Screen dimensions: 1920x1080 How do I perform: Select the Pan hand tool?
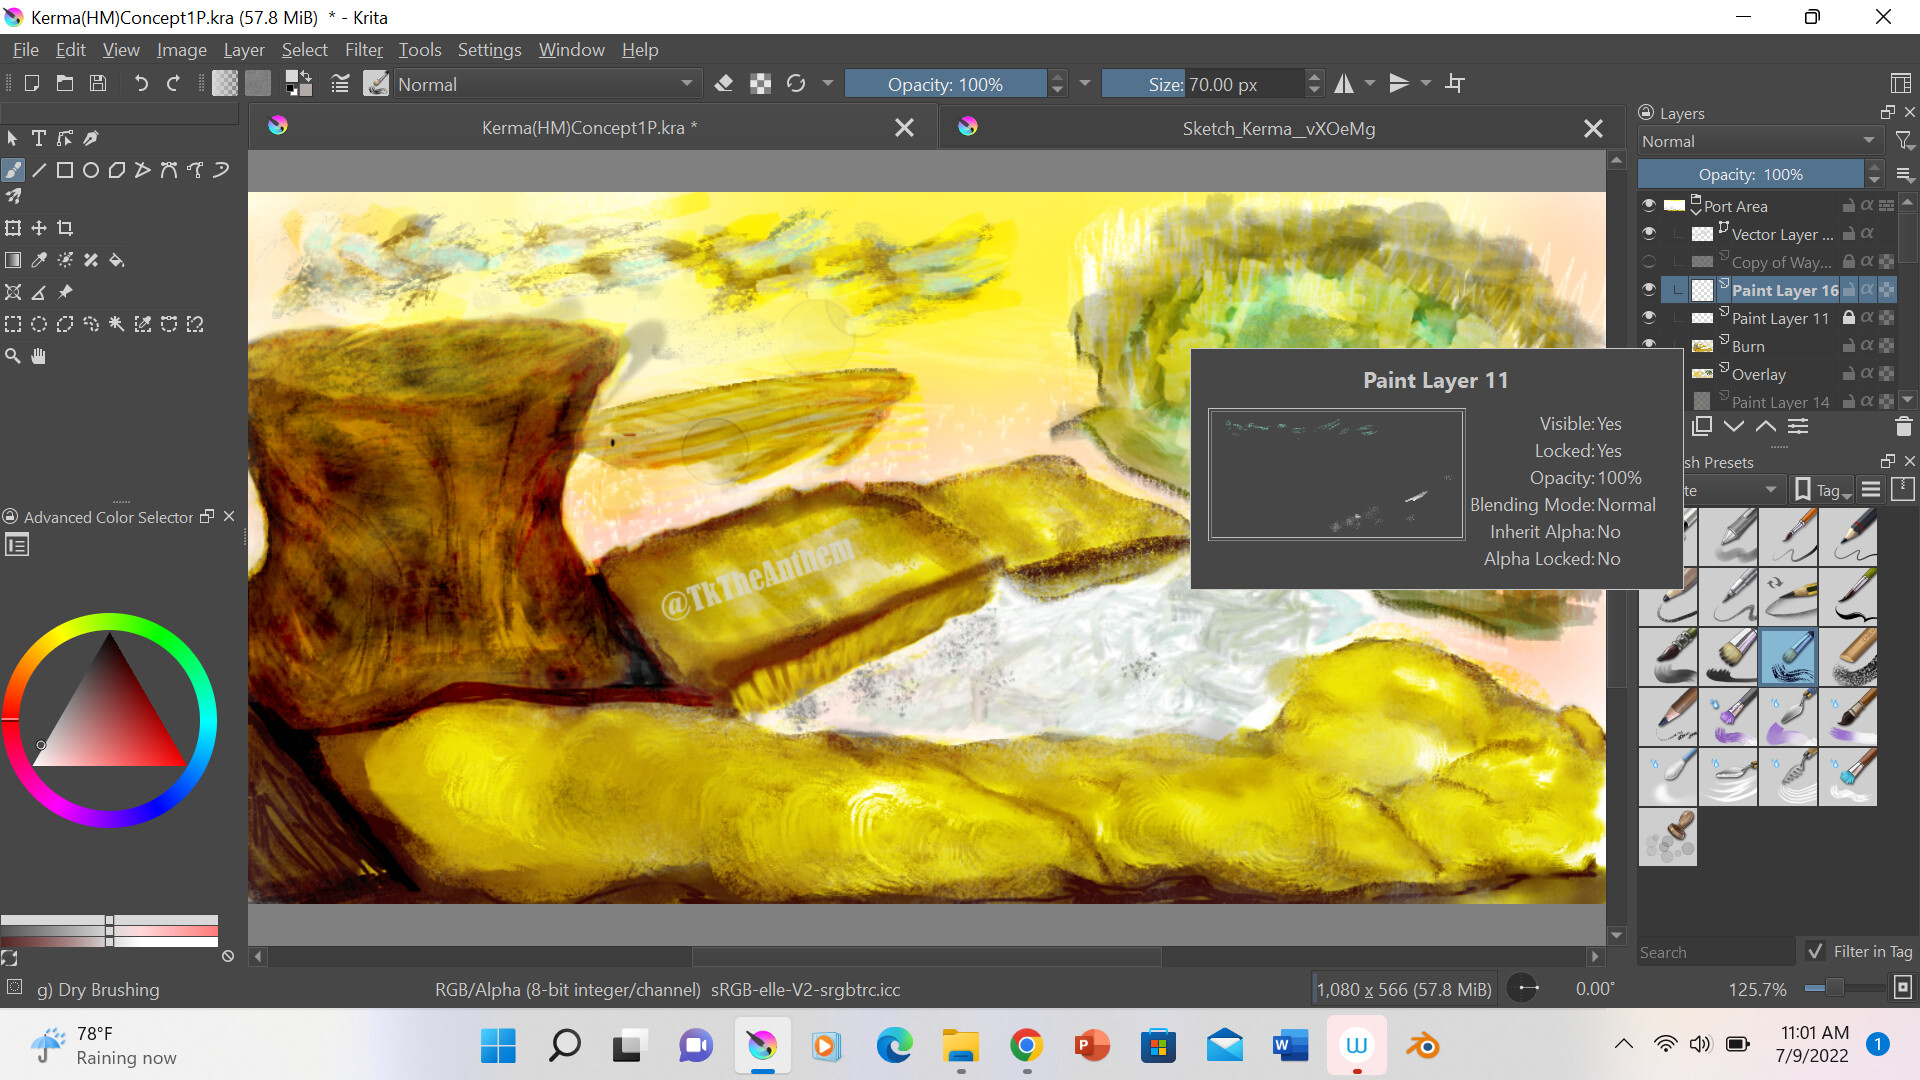coord(39,356)
